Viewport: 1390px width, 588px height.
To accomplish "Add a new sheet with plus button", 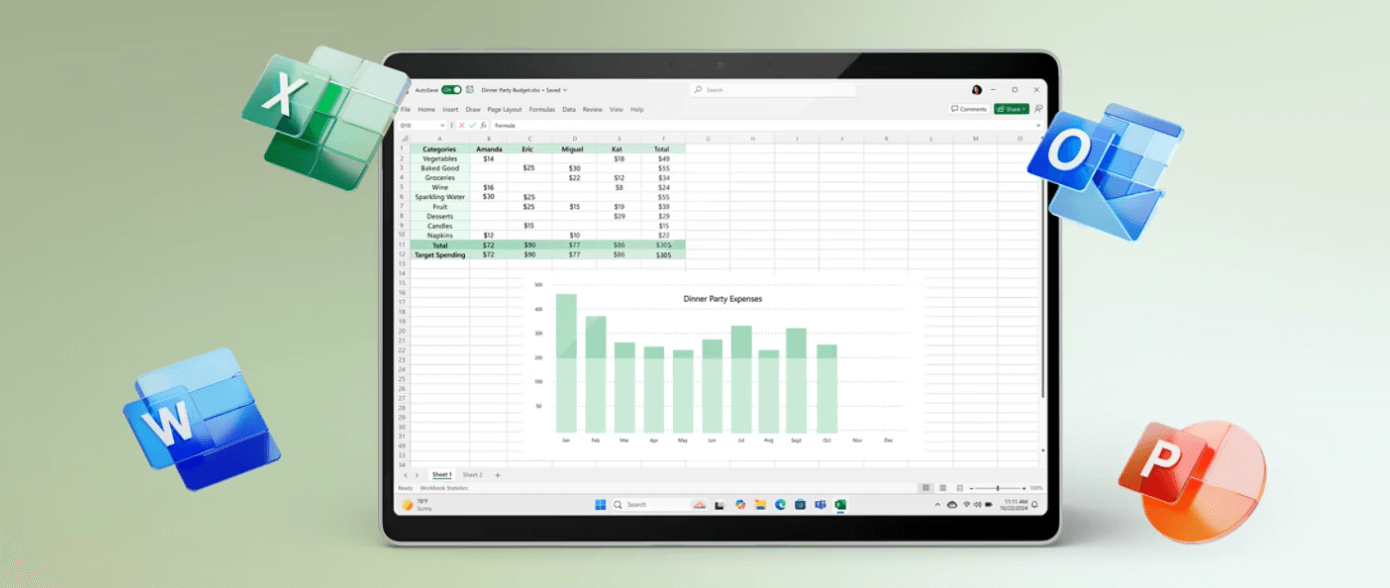I will coord(498,475).
